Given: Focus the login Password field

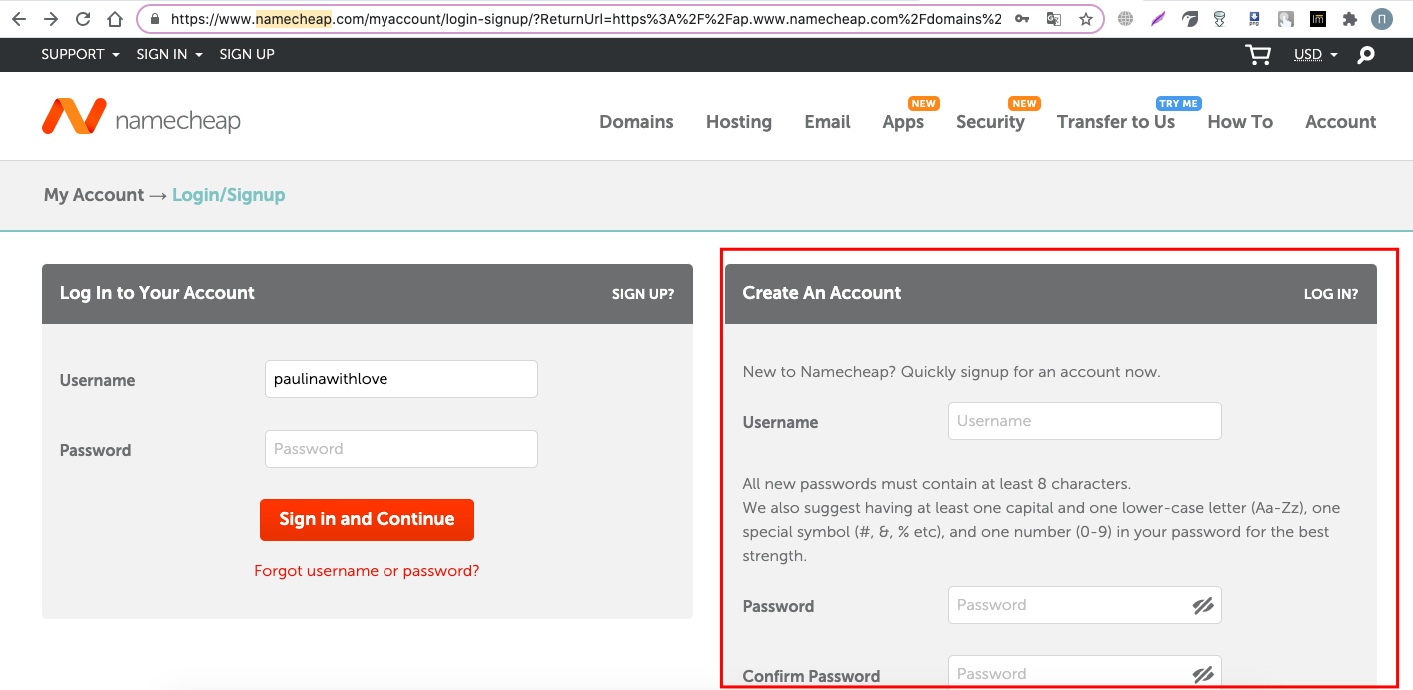Looking at the screenshot, I should click(401, 449).
